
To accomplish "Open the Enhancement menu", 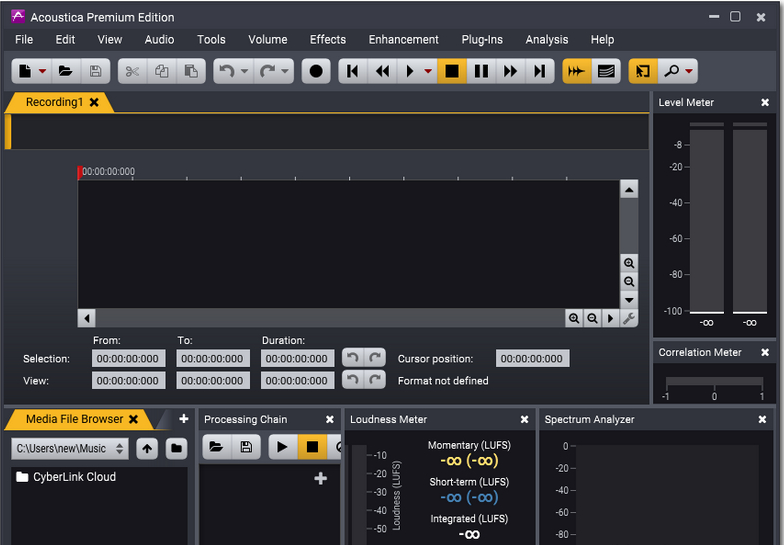I will [404, 40].
